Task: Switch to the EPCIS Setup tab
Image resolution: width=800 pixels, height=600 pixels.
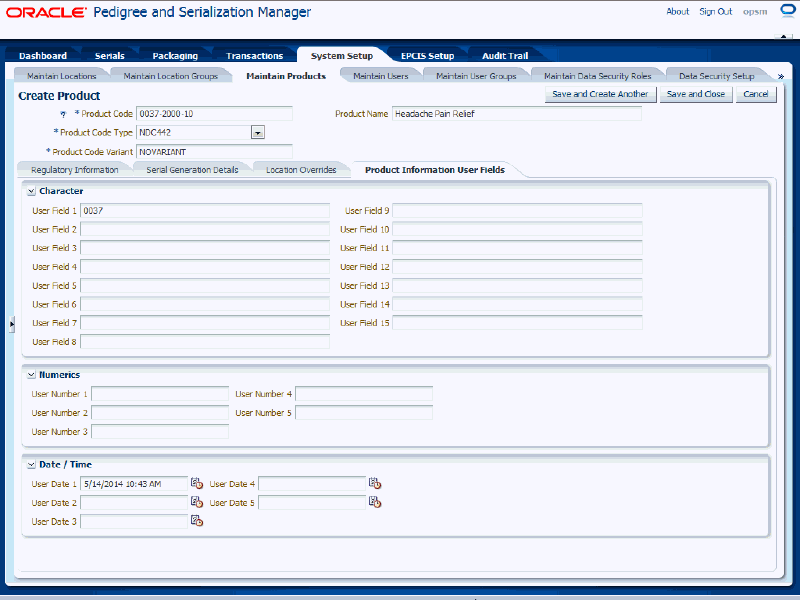Action: pyautogui.click(x=428, y=56)
